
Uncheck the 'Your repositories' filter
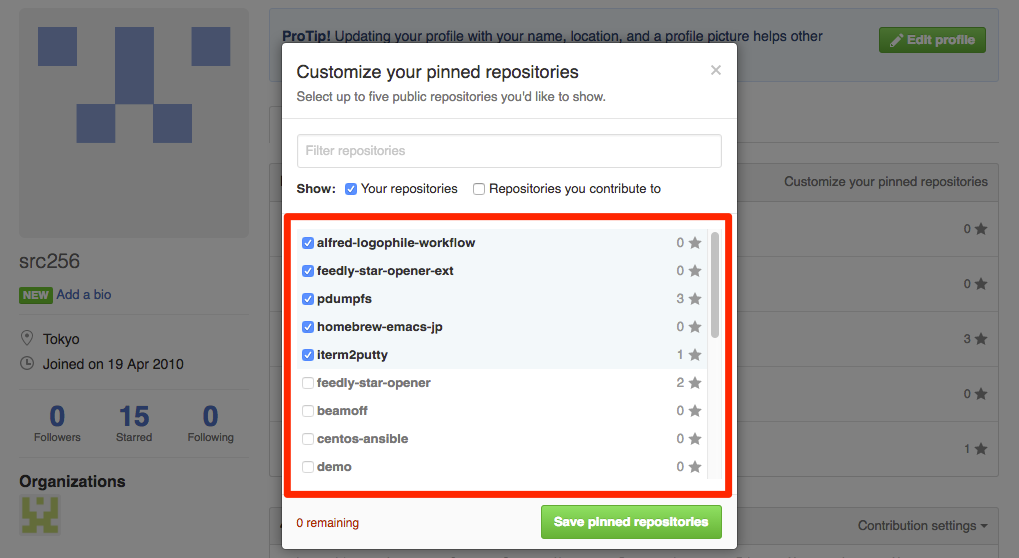tap(351, 189)
